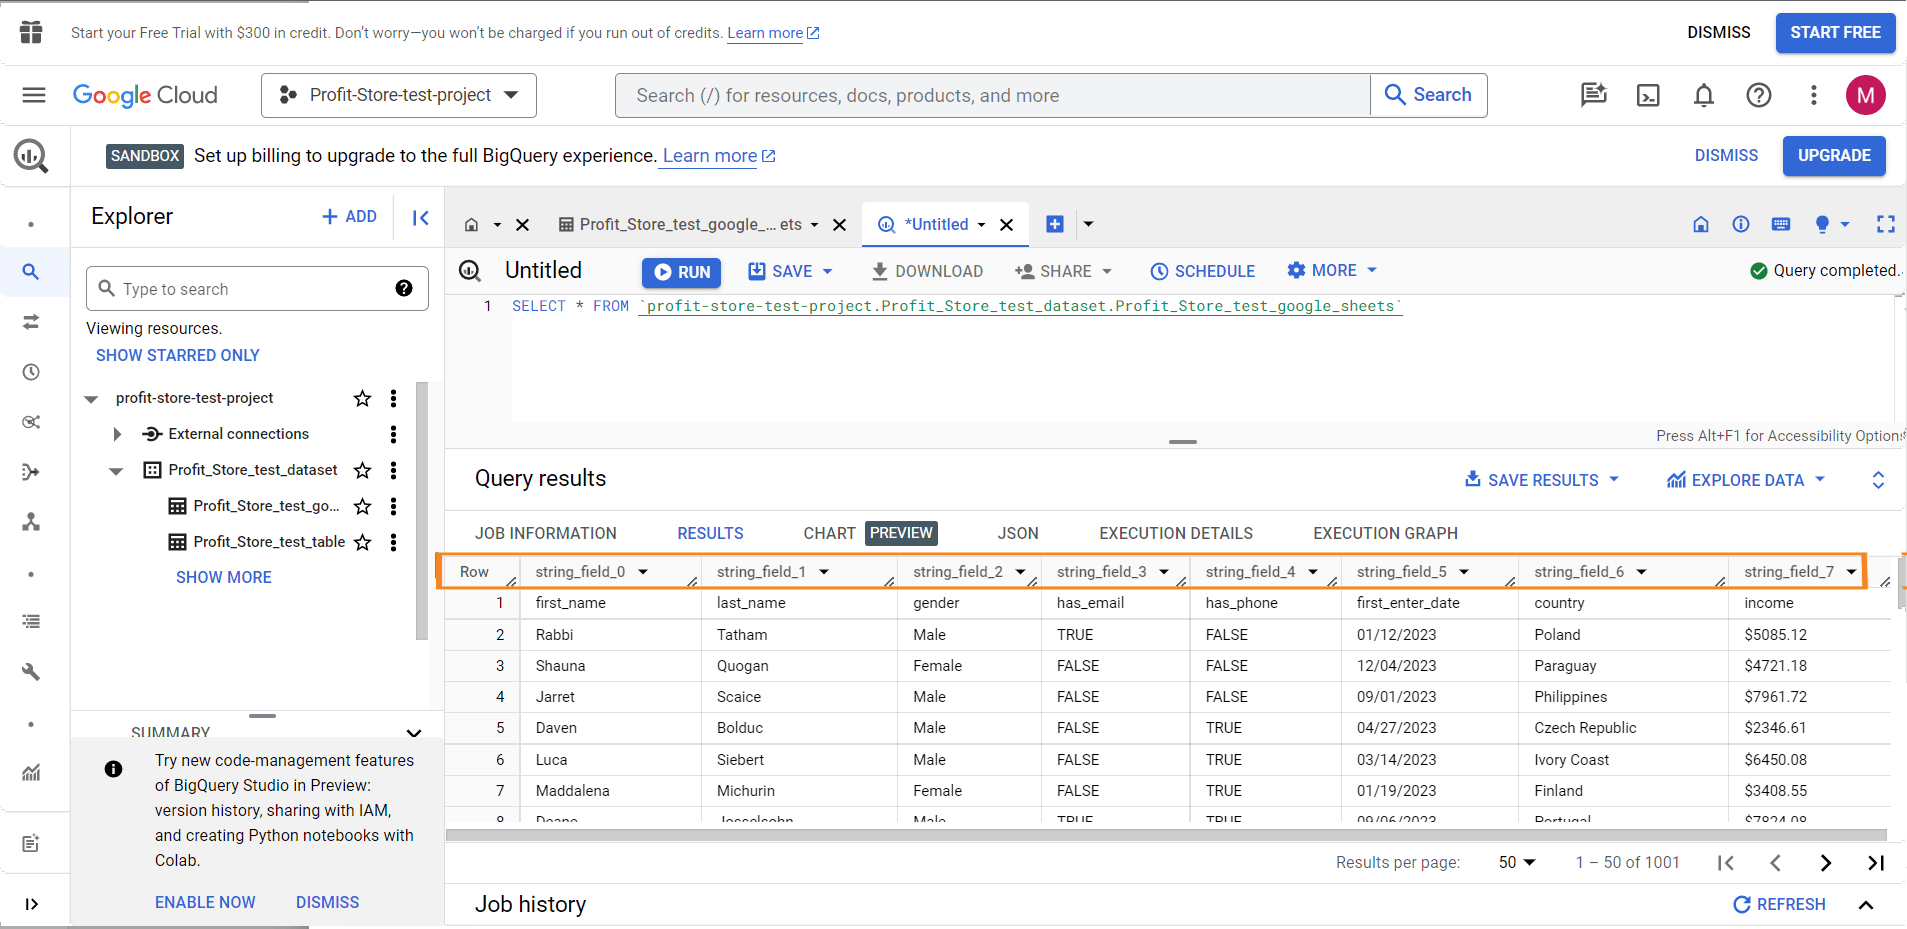Viewport: 1907px width, 929px height.
Task: Click the editor-results pane resize handle
Action: (1183, 442)
